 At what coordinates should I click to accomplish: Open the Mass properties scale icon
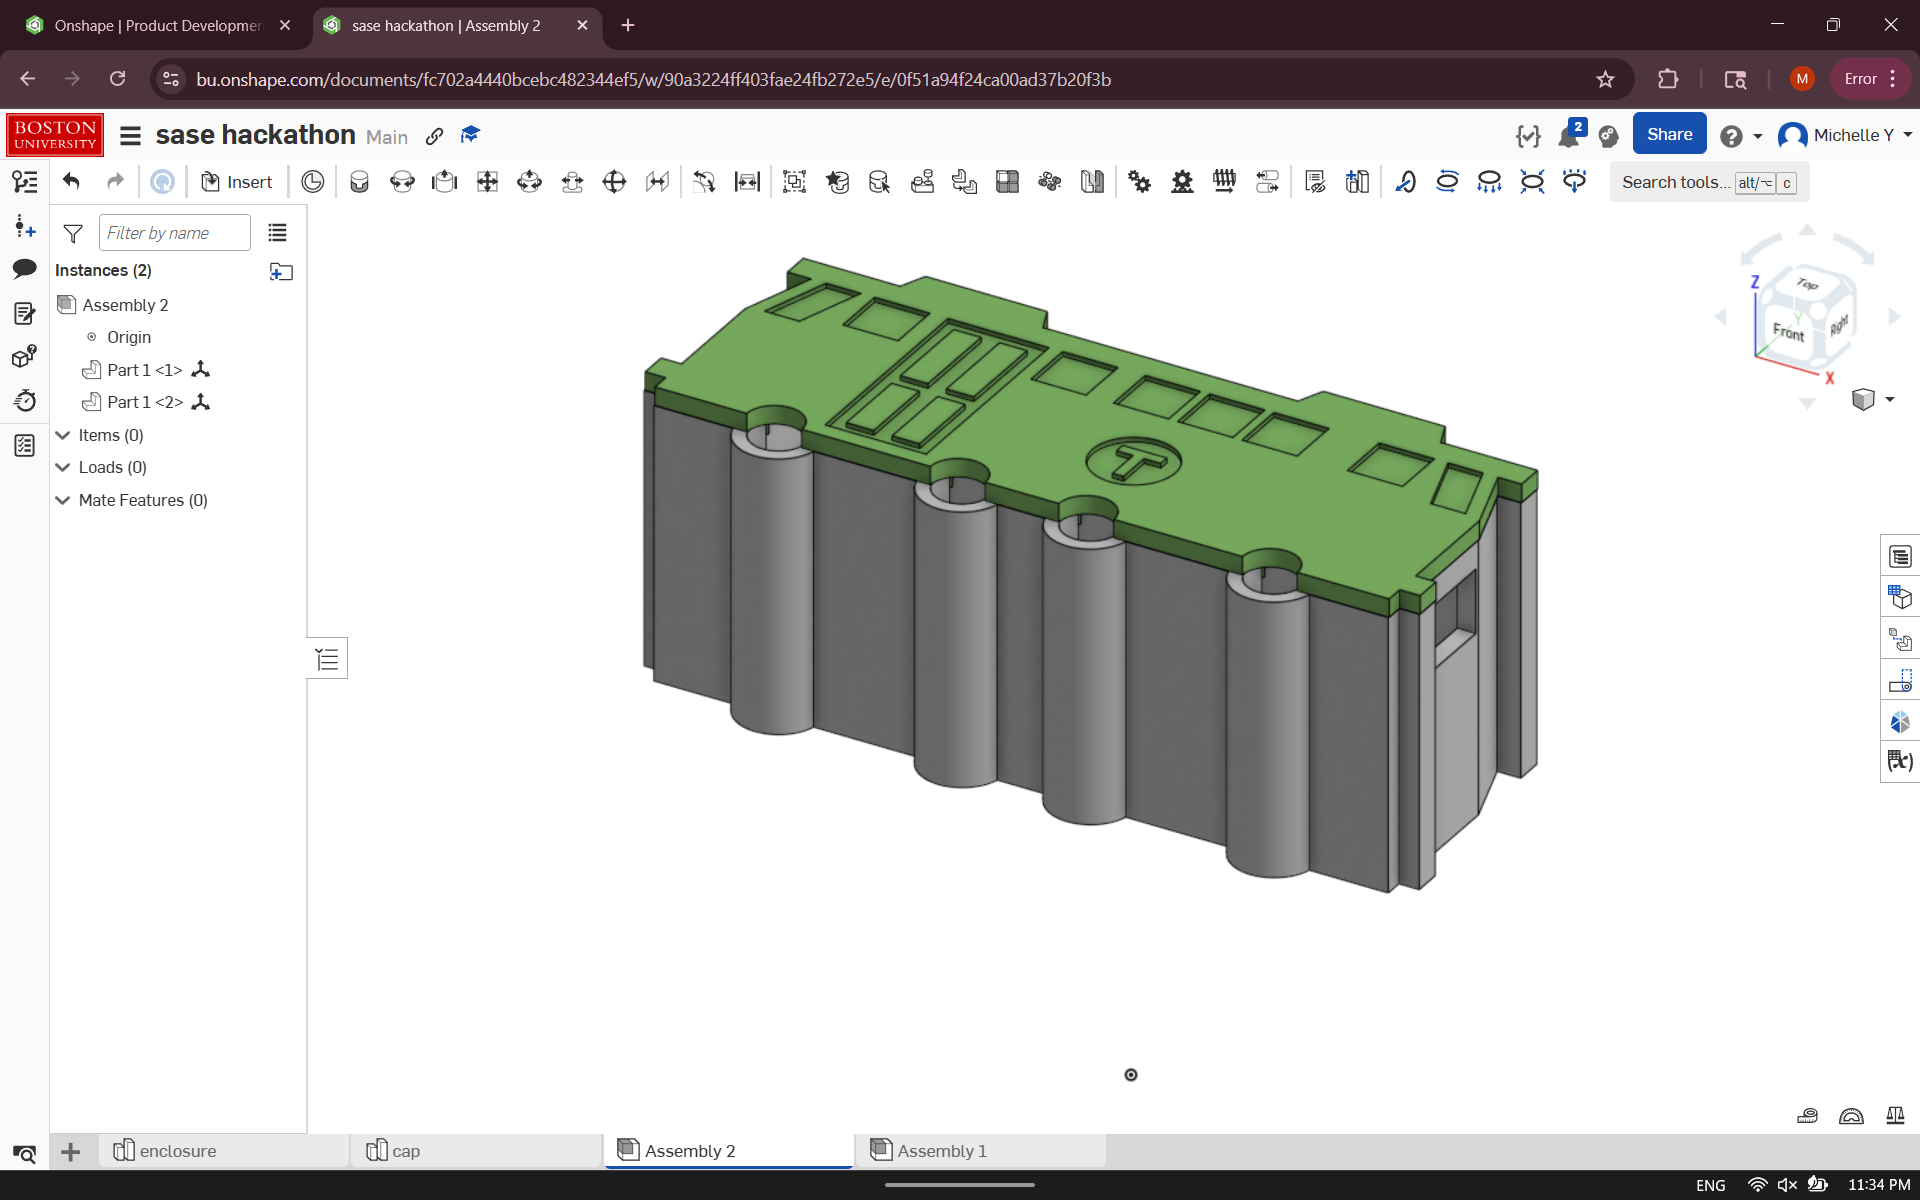point(1894,1116)
